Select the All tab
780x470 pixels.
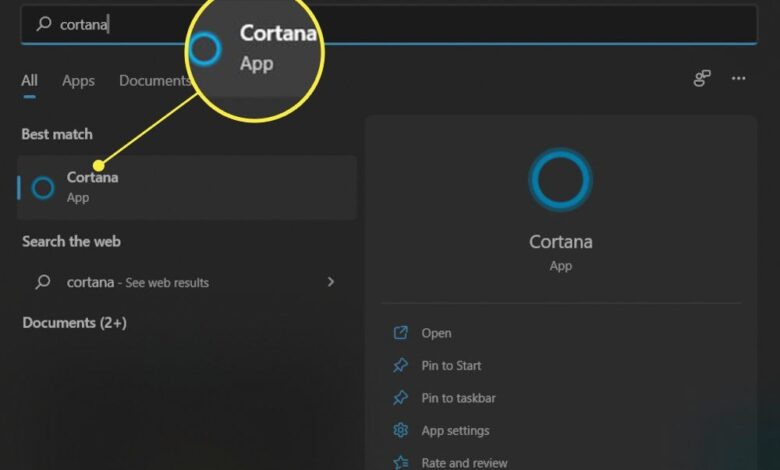29,80
